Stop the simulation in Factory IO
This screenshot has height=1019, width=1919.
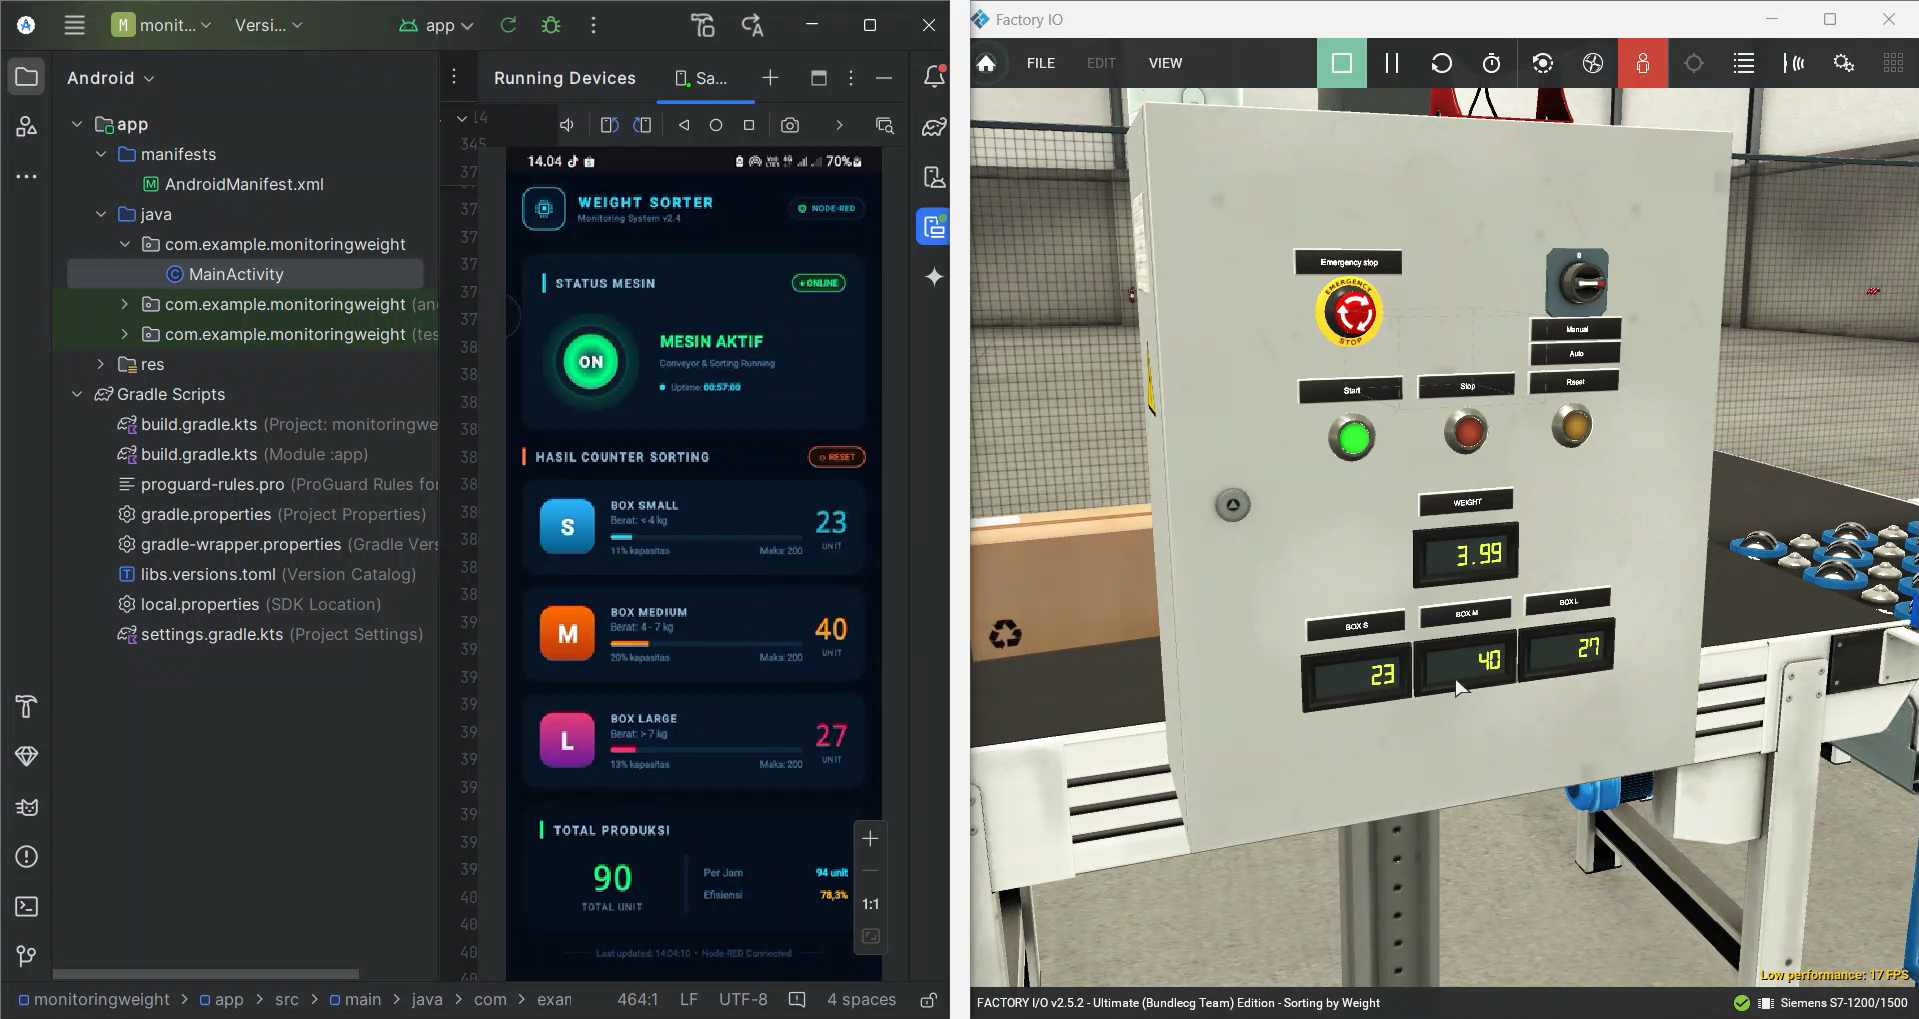click(1342, 63)
